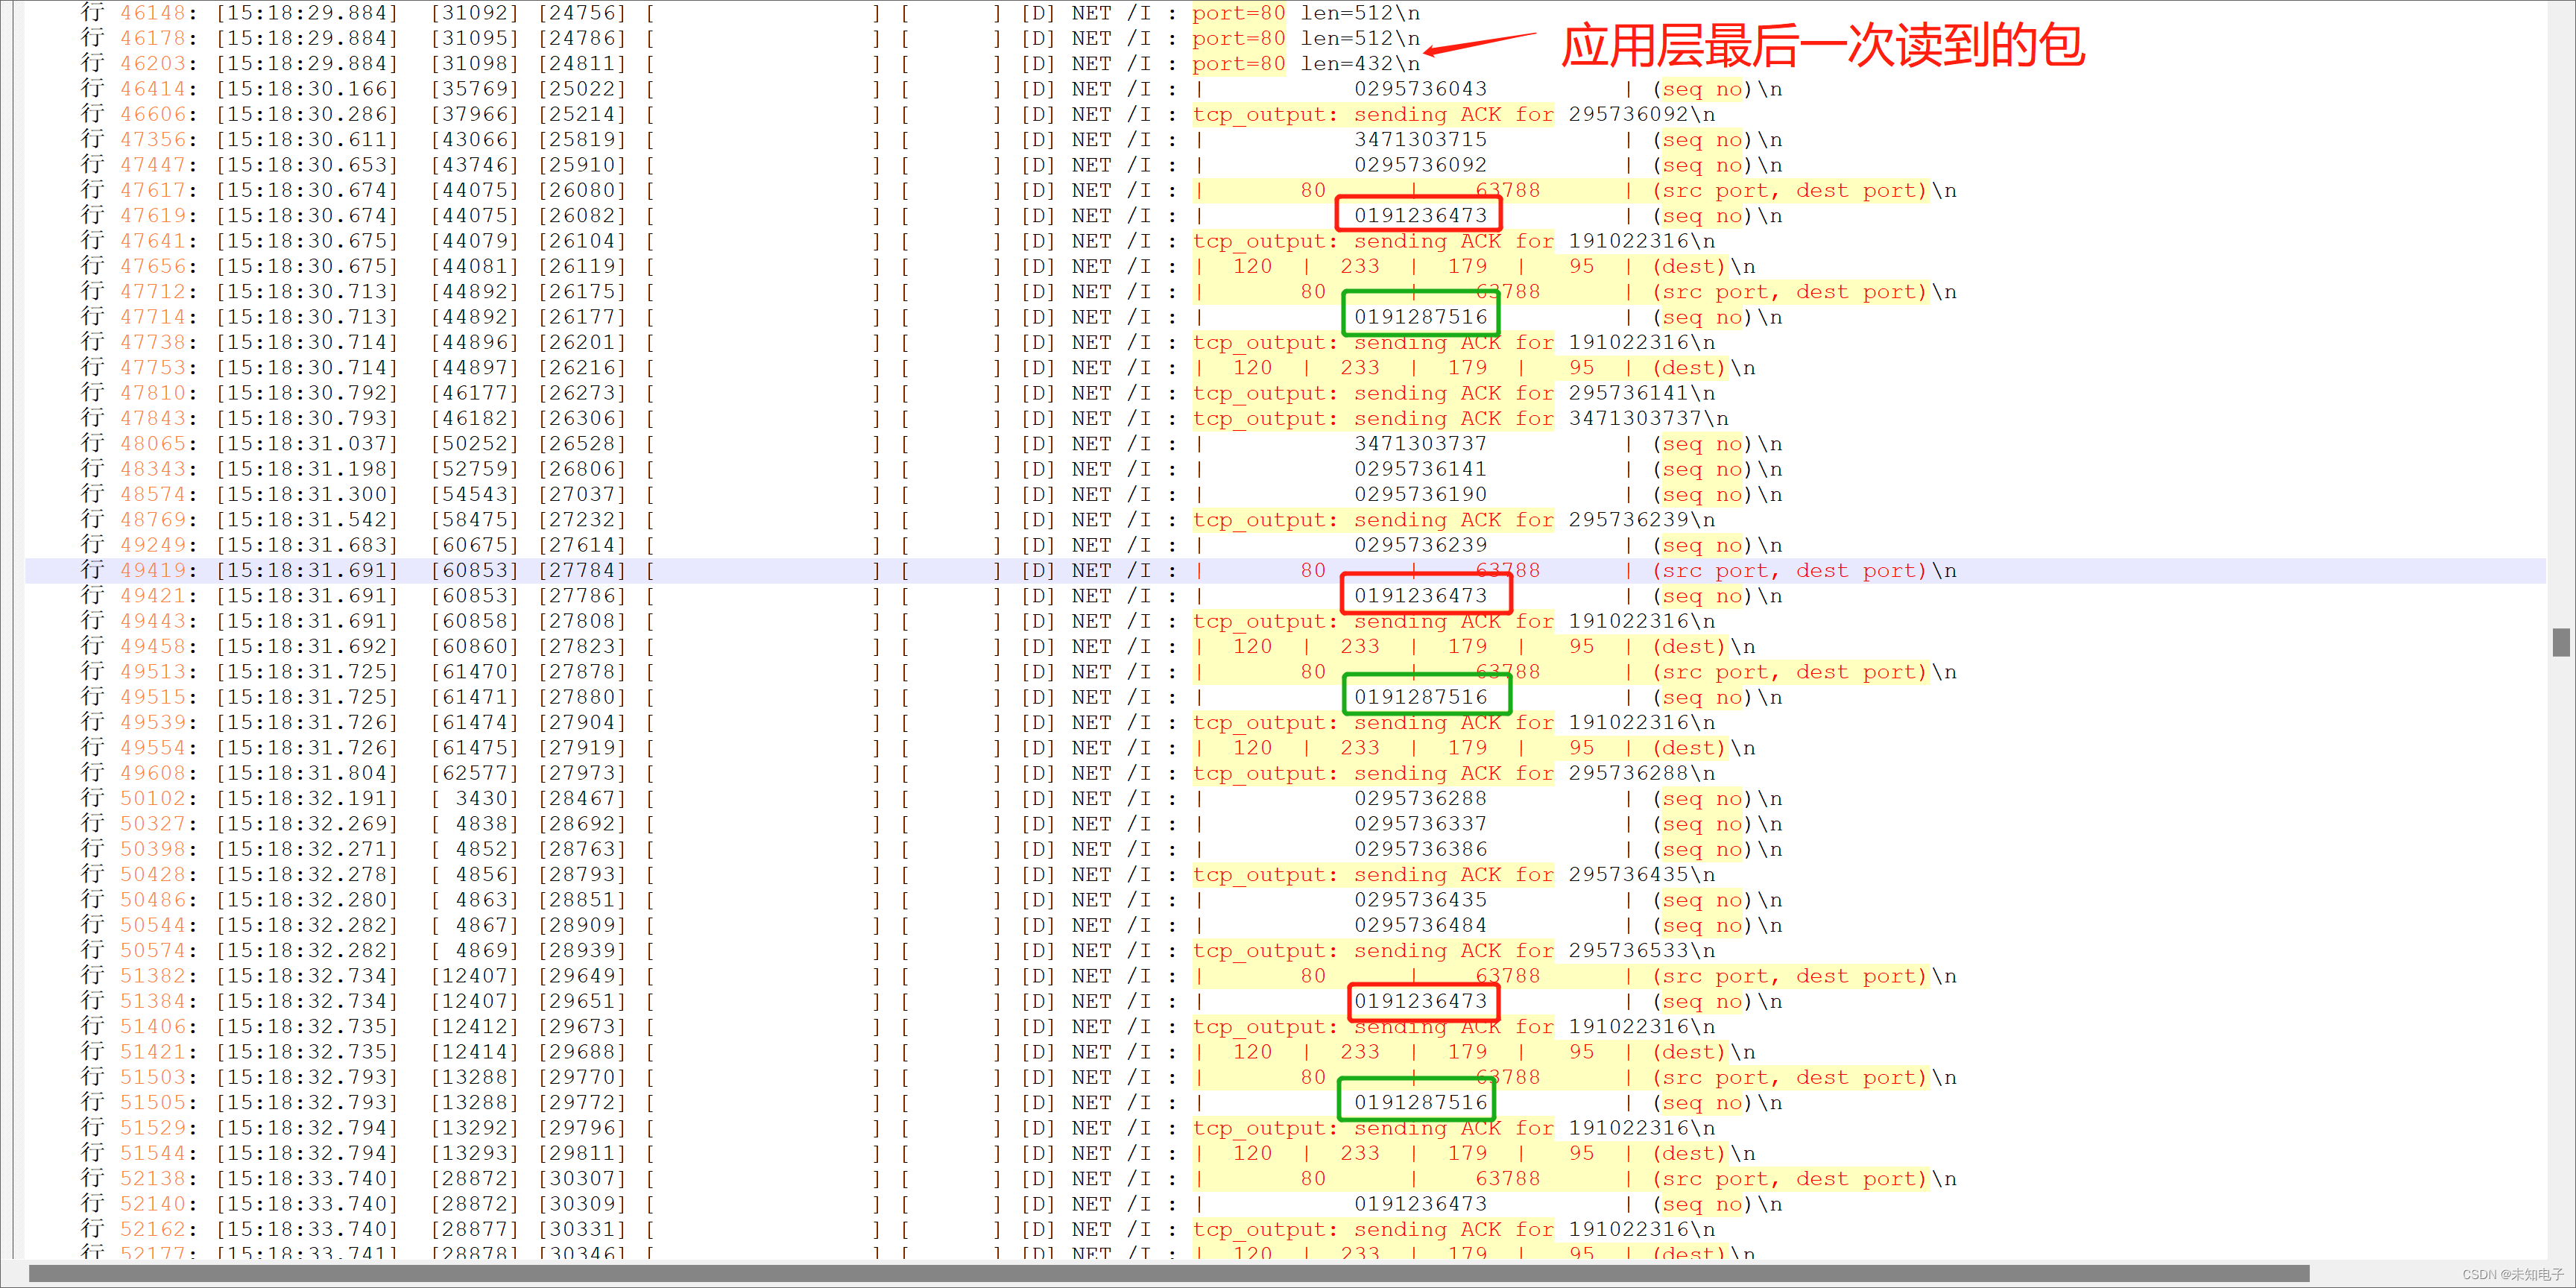Screen dimensions: 2576x1288
Task: Click red-boxed seq number on line 49421
Action: (x=1420, y=596)
